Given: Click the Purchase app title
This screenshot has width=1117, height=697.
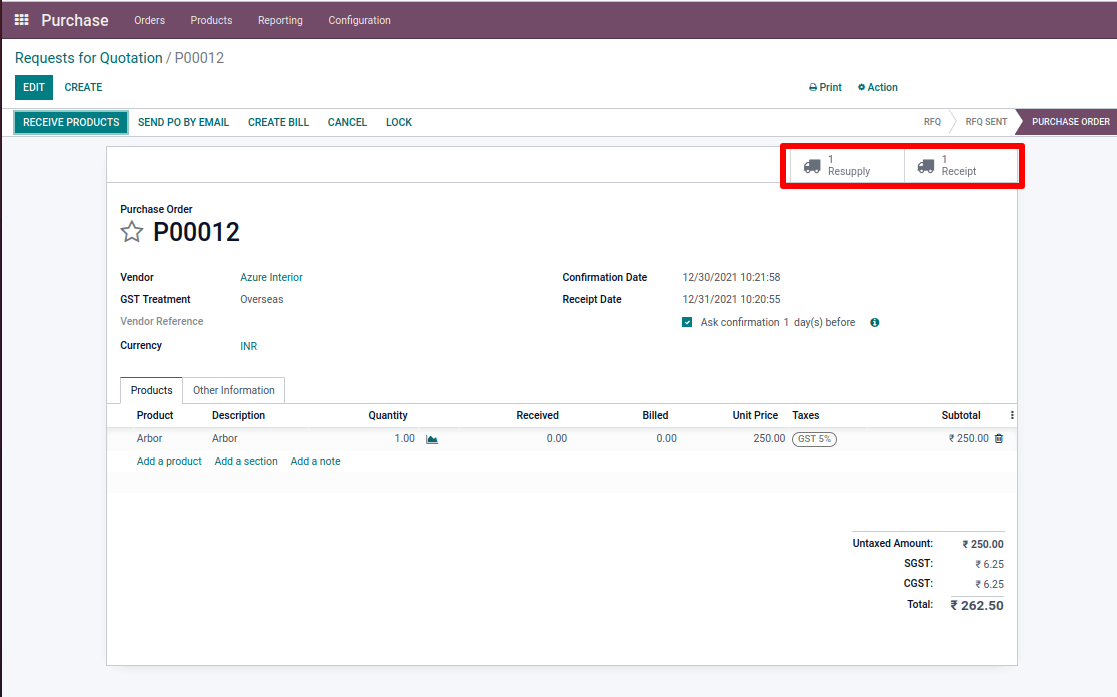Looking at the screenshot, I should click(75, 20).
